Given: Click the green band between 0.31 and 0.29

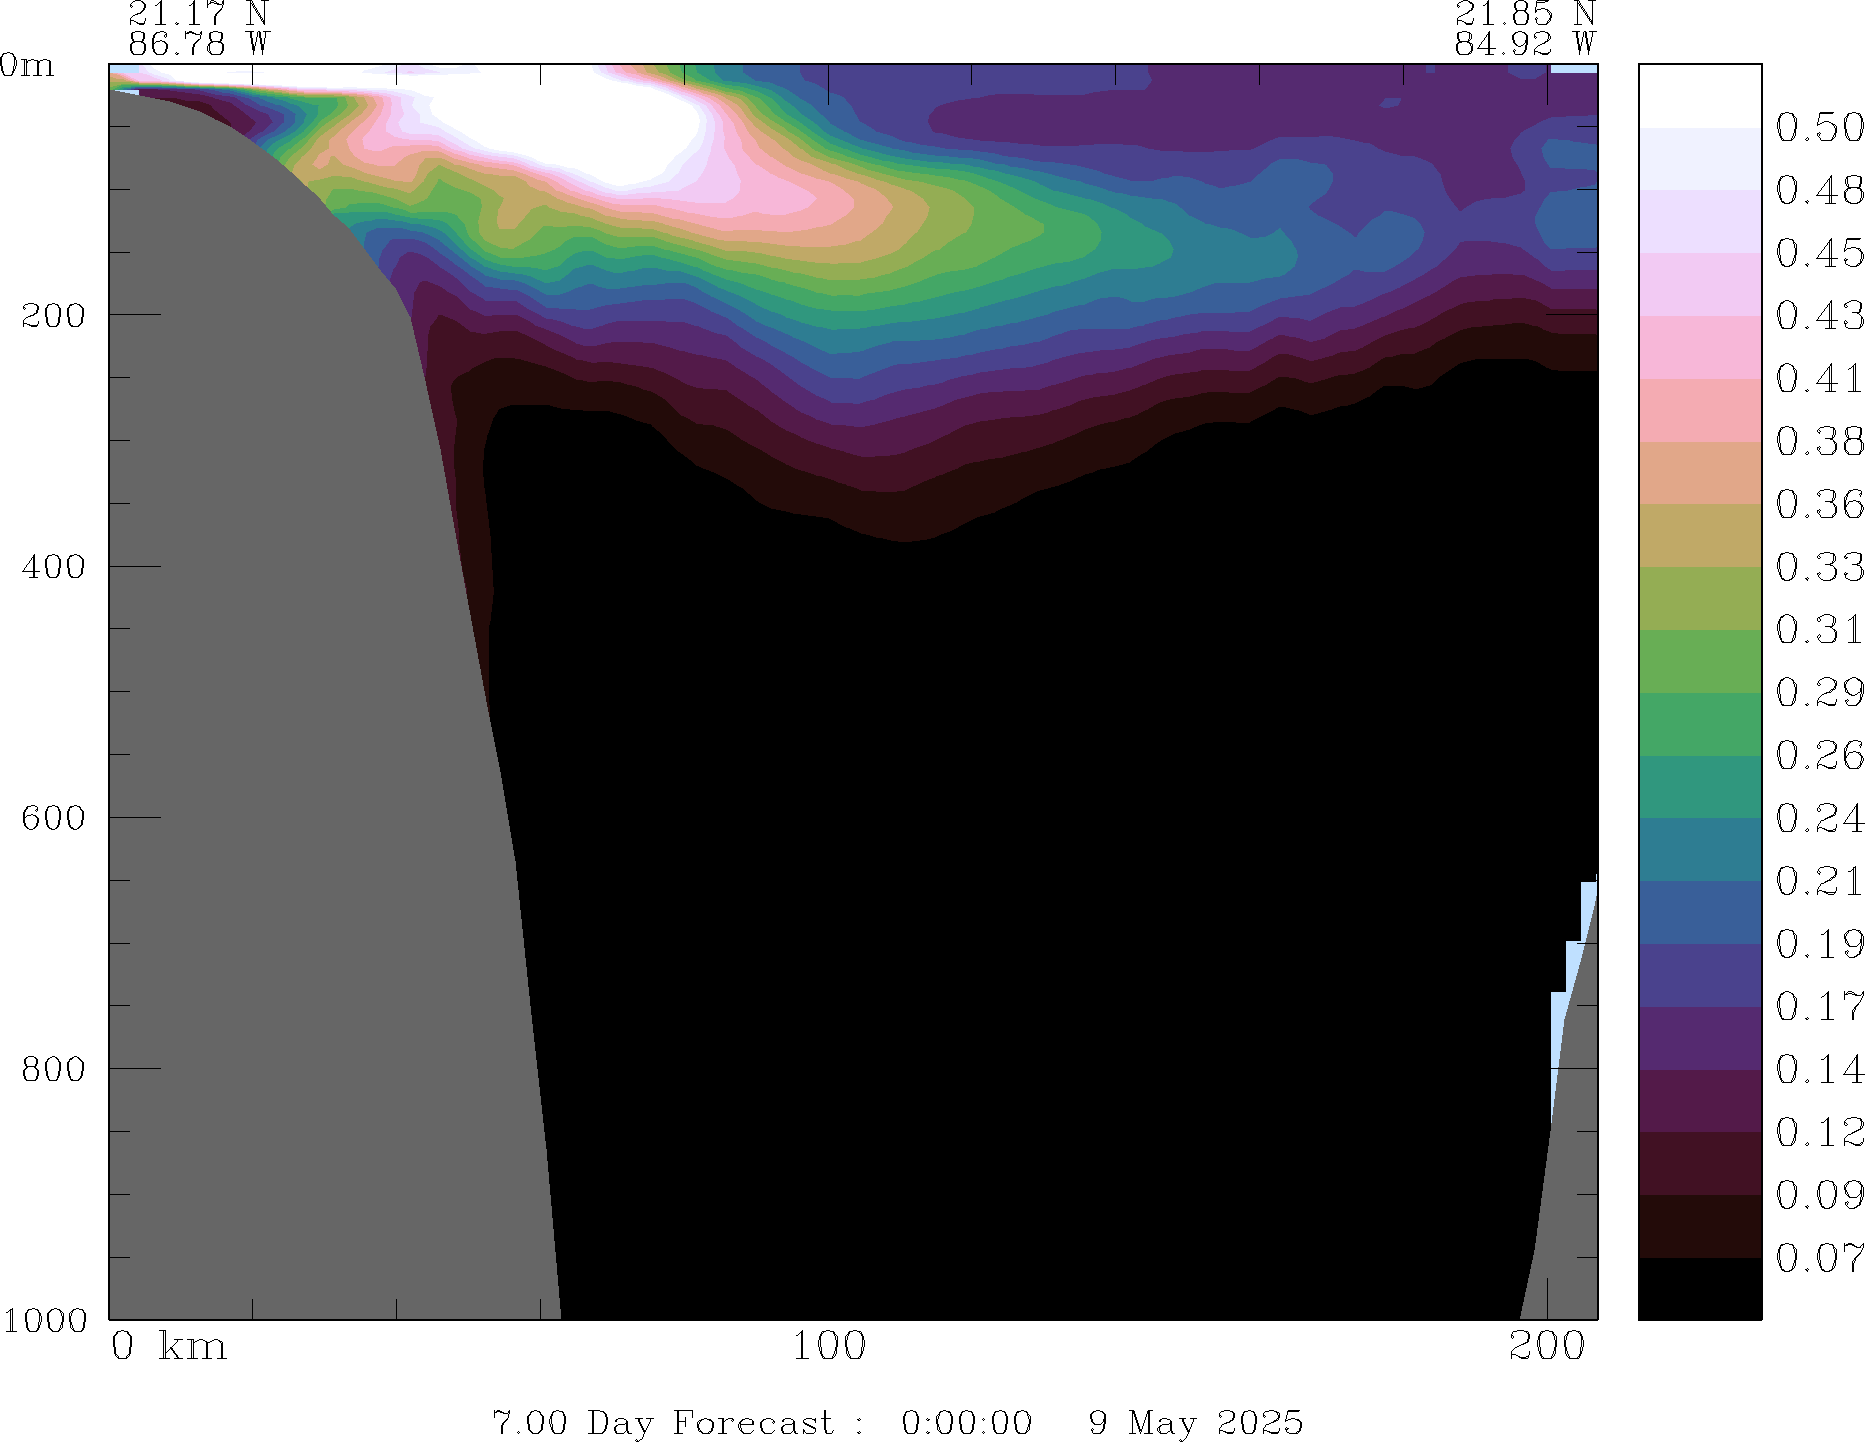Looking at the screenshot, I should [x=1699, y=661].
